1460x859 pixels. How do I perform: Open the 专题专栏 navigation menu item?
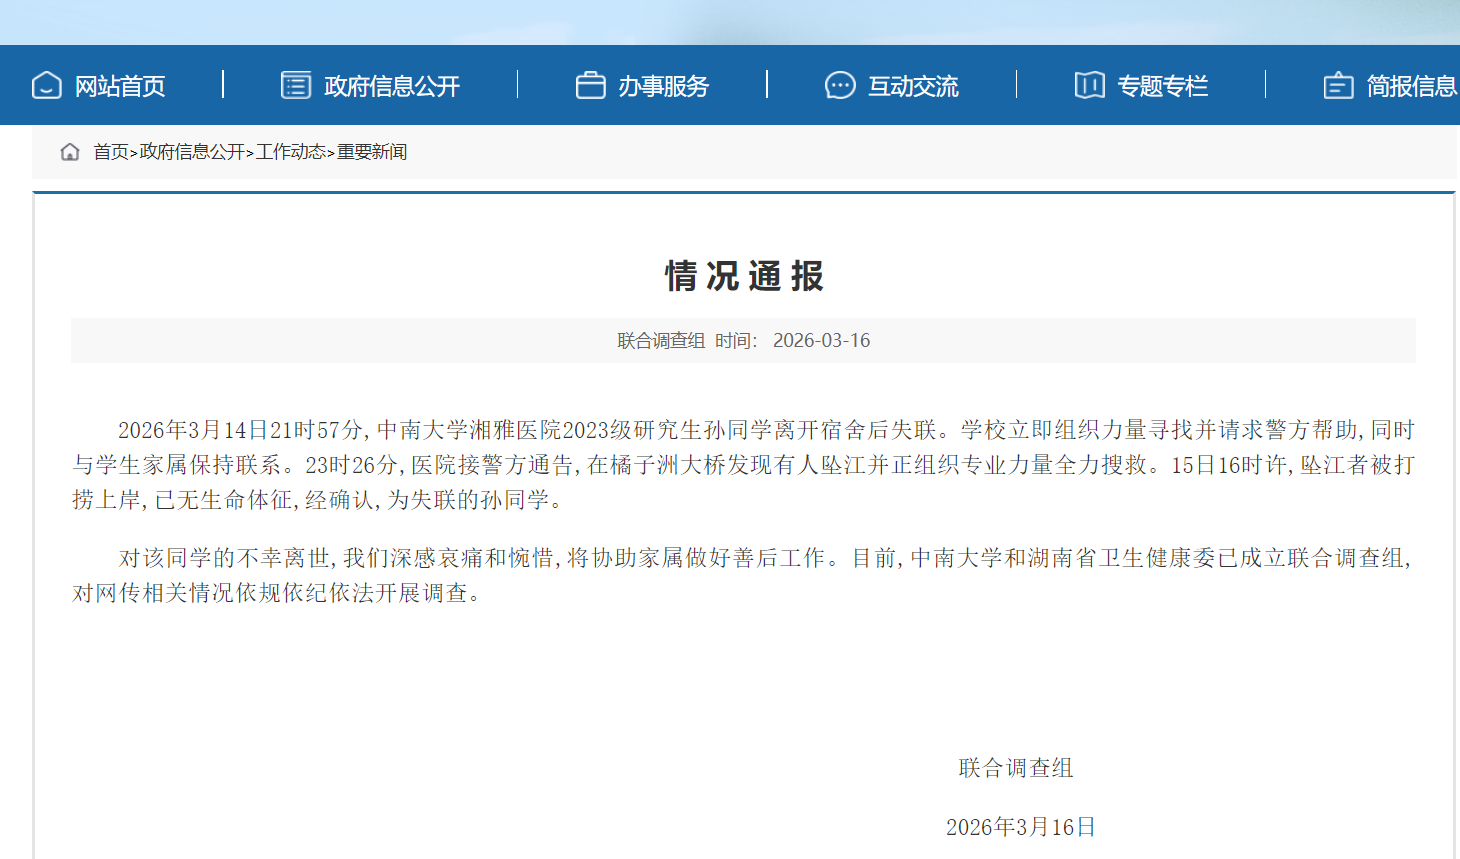click(x=1162, y=87)
